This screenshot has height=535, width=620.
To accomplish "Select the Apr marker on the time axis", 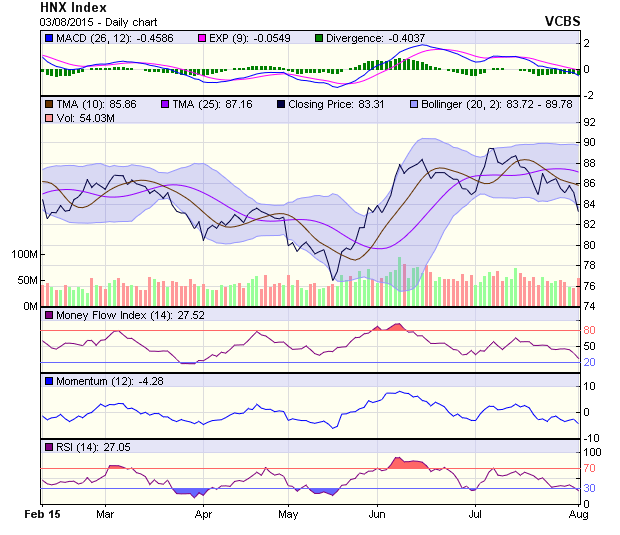I will 204,515.
